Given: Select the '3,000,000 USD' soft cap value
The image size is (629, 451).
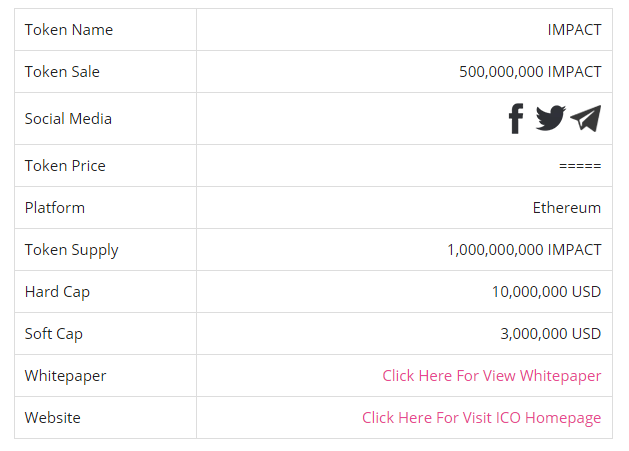Looking at the screenshot, I should pyautogui.click(x=550, y=334).
